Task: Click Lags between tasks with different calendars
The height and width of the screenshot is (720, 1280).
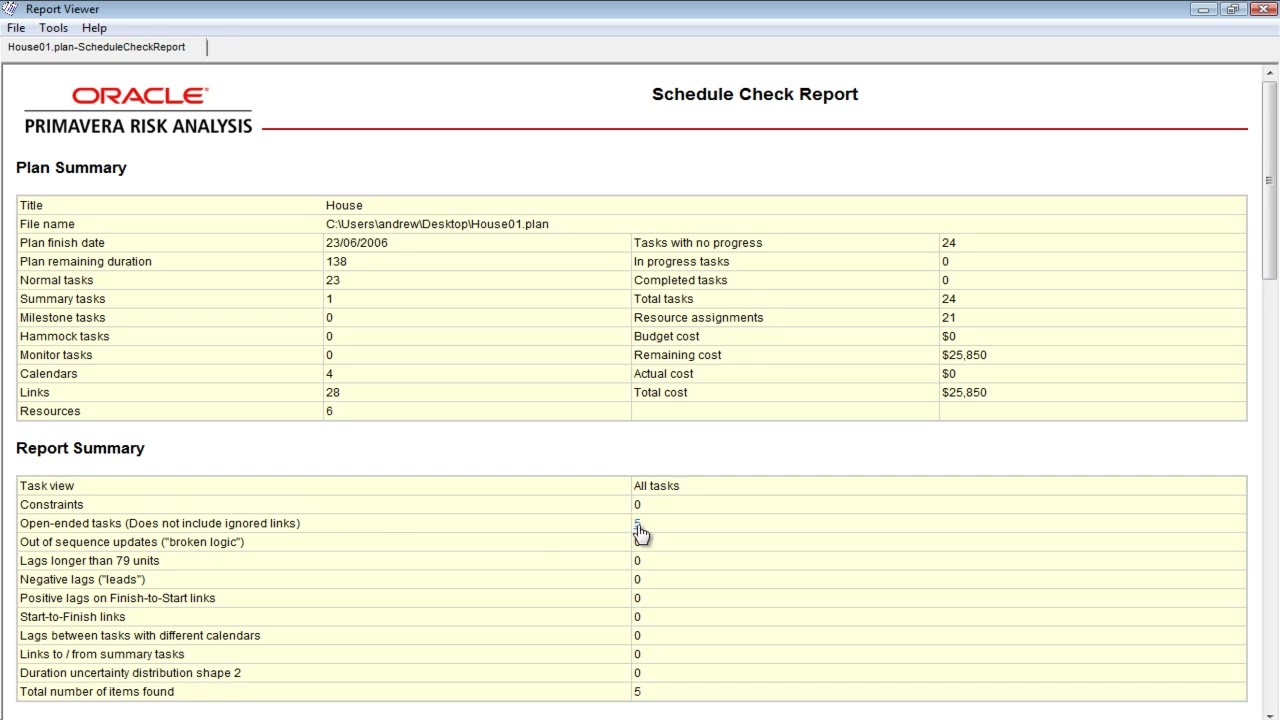Action: pos(140,636)
